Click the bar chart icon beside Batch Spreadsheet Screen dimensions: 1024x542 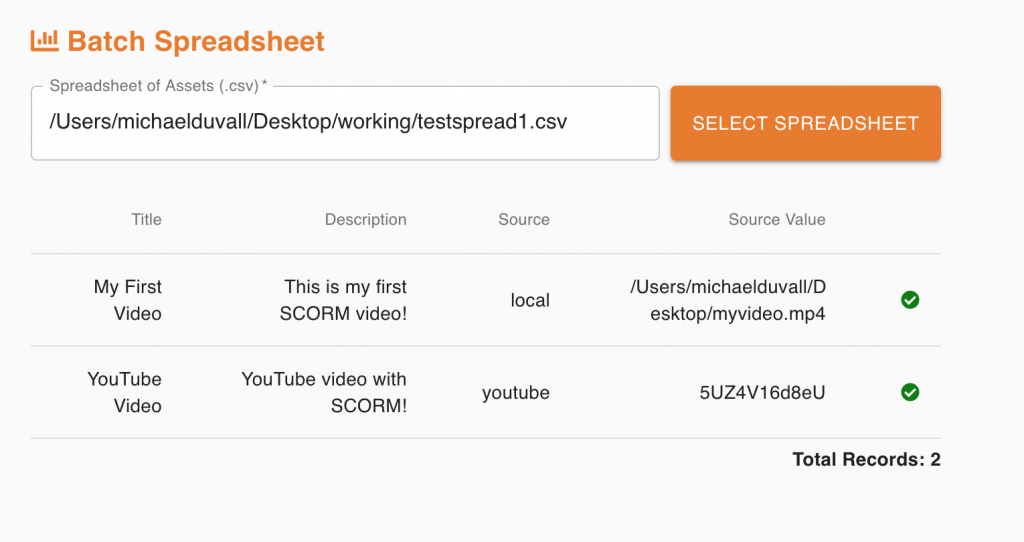pyautogui.click(x=44, y=40)
